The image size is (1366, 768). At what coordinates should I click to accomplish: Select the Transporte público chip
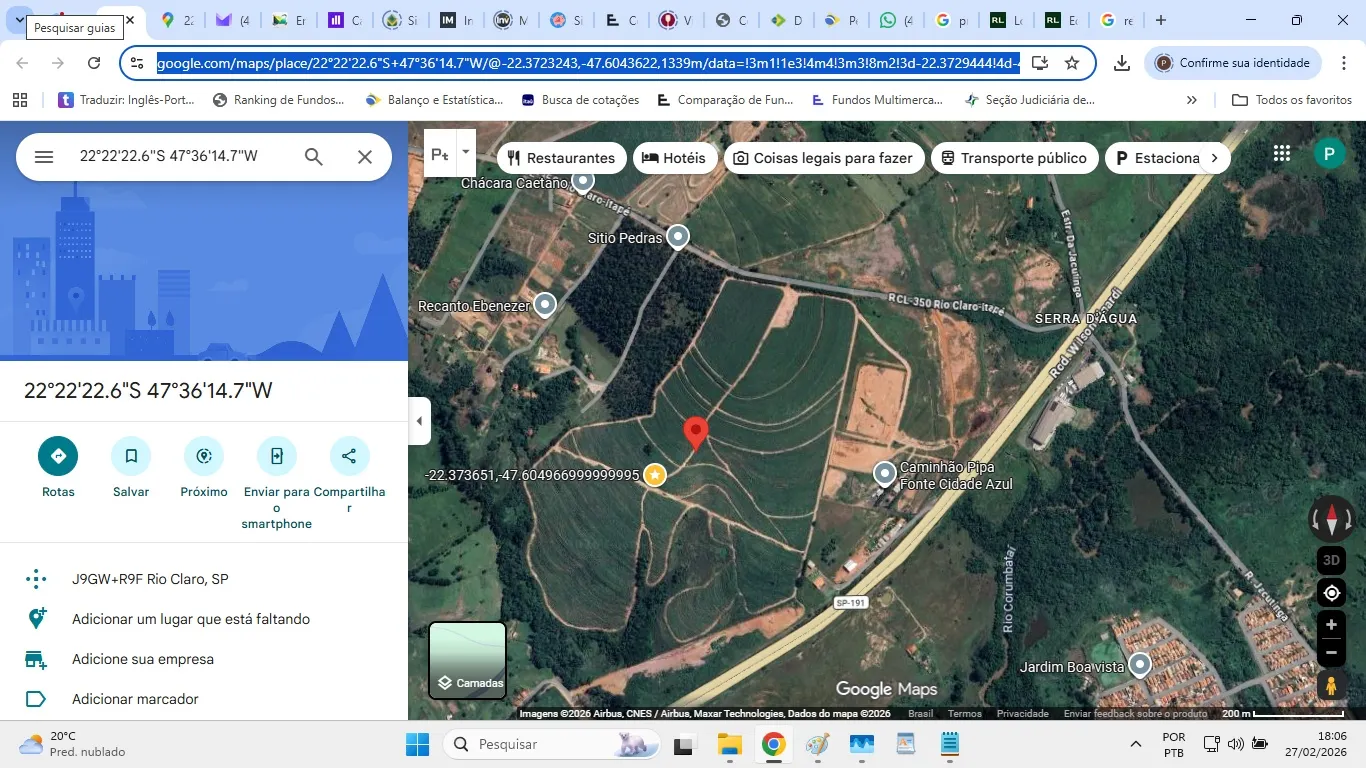point(1015,158)
